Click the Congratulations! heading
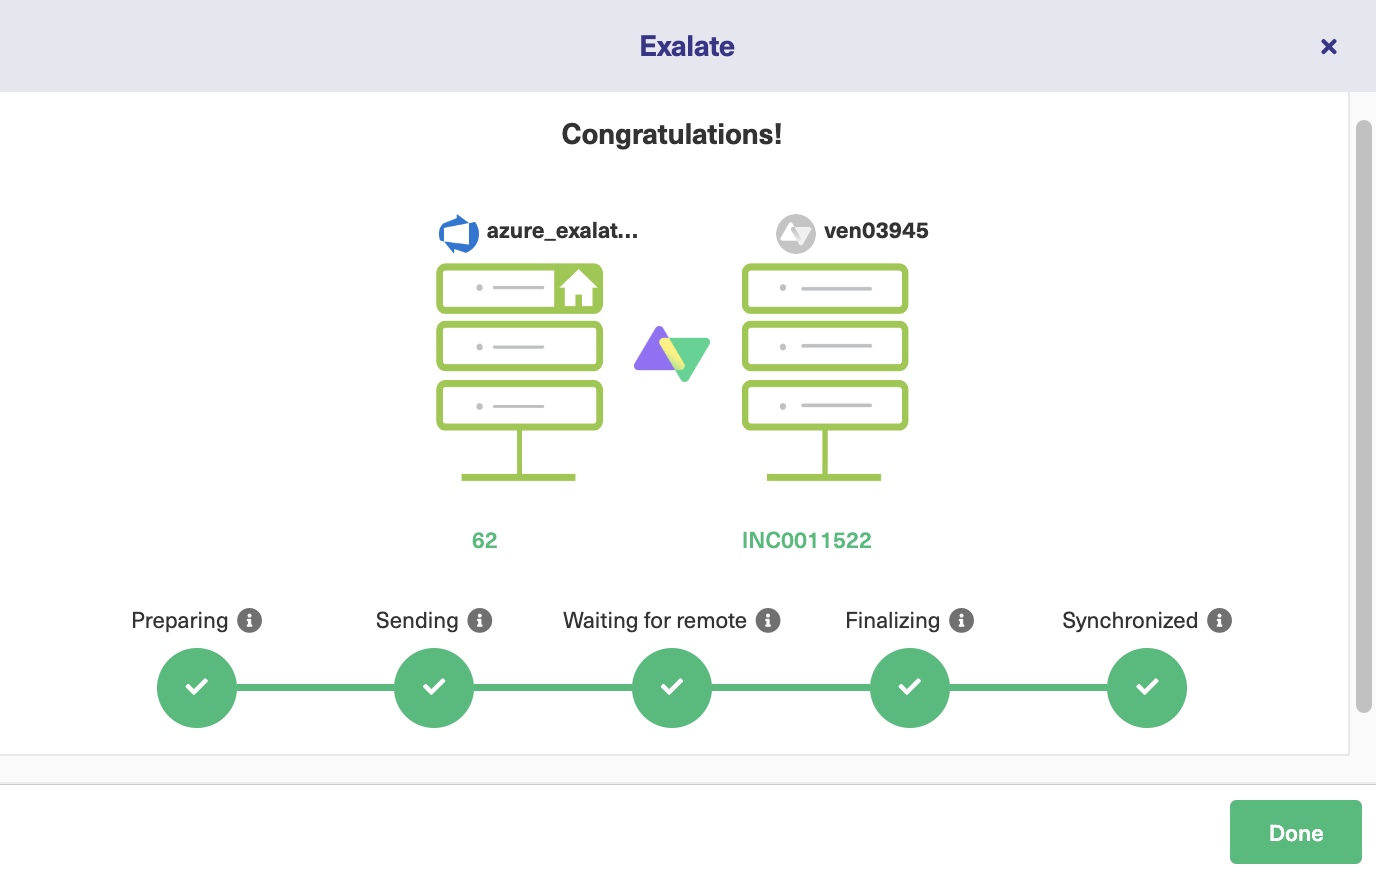 point(672,134)
